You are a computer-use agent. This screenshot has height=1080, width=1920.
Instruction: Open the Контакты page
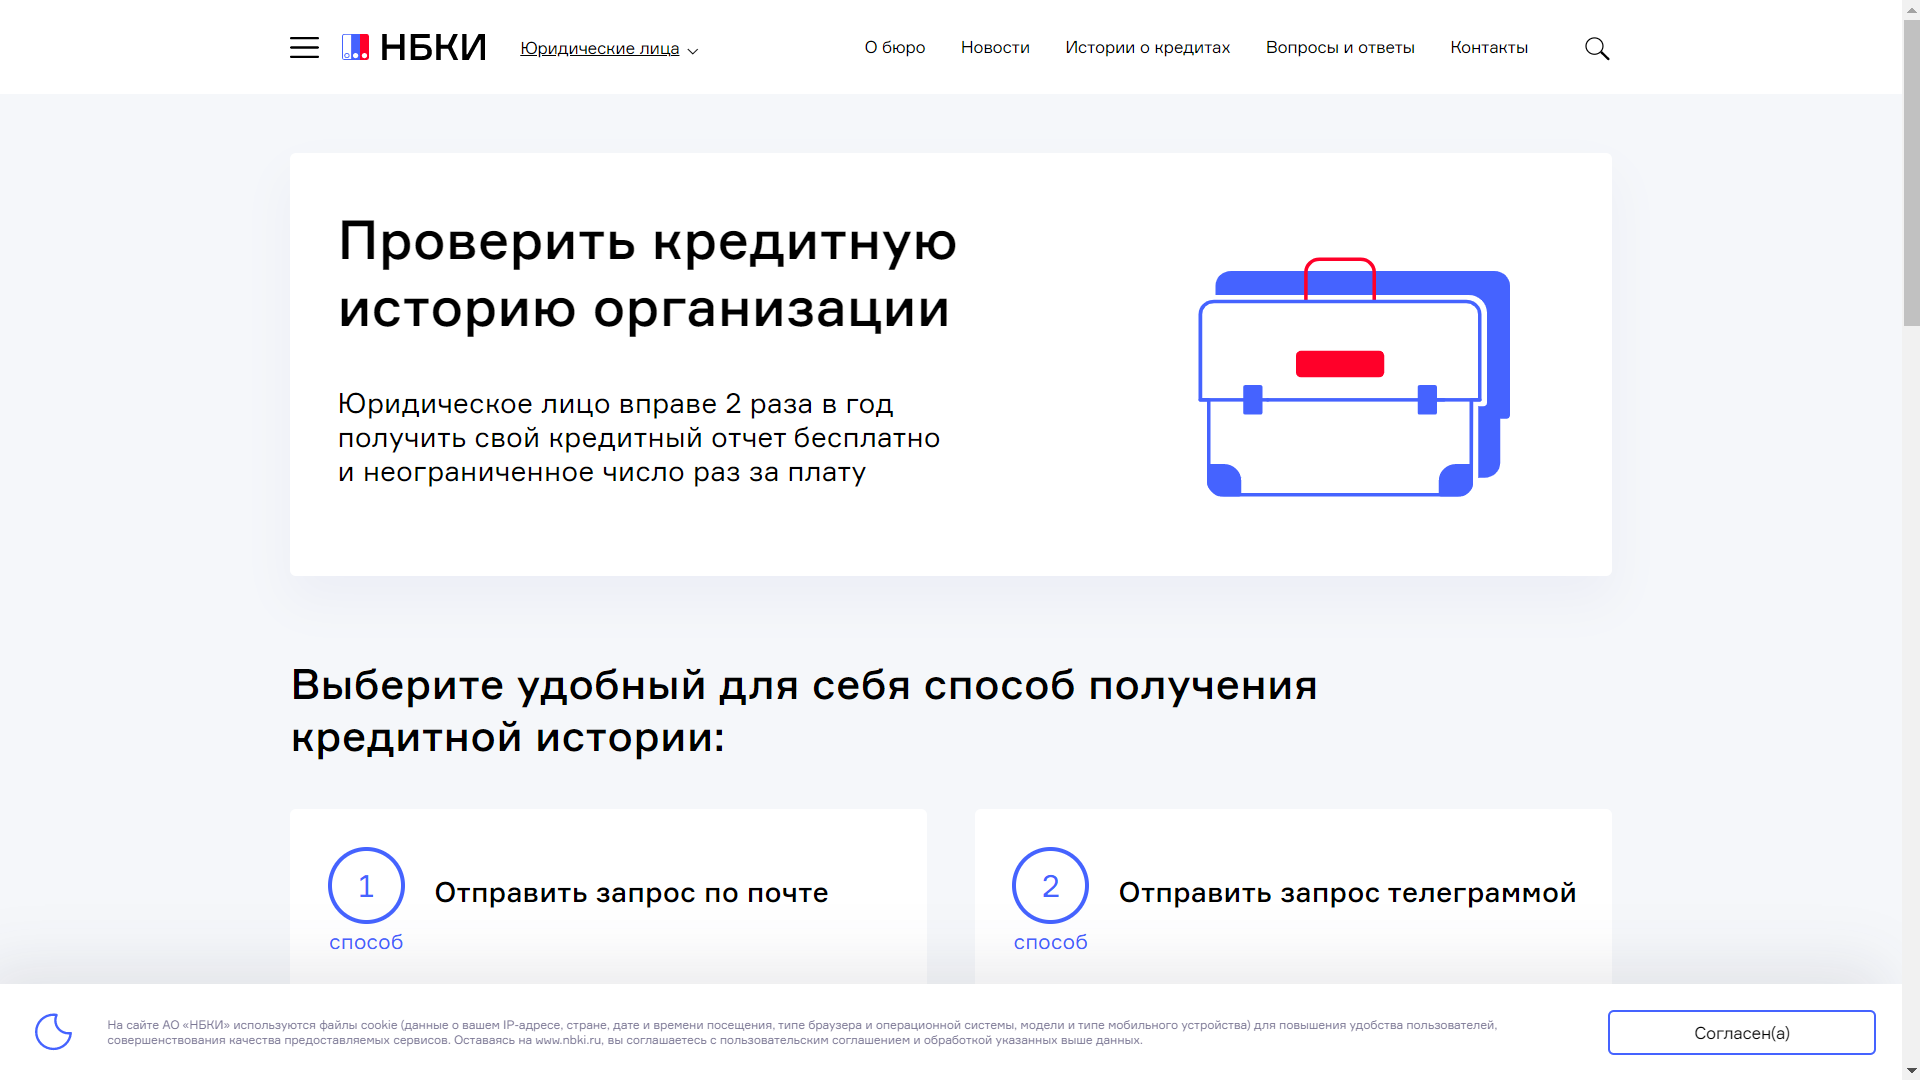click(x=1489, y=47)
